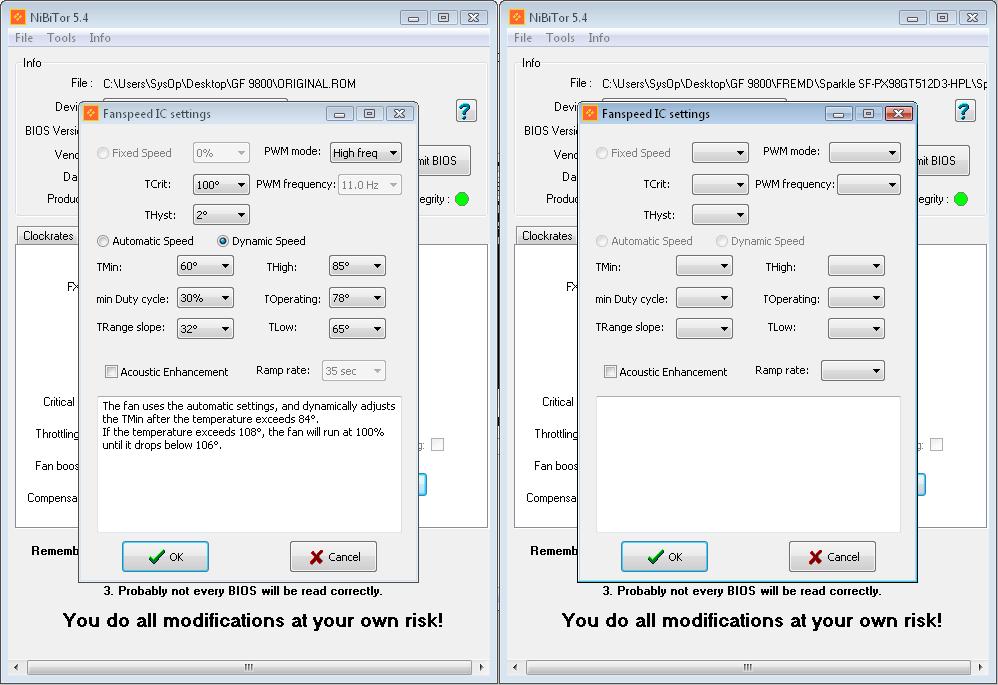Close the left Fanspeed IC settings dialog

[x=399, y=113]
